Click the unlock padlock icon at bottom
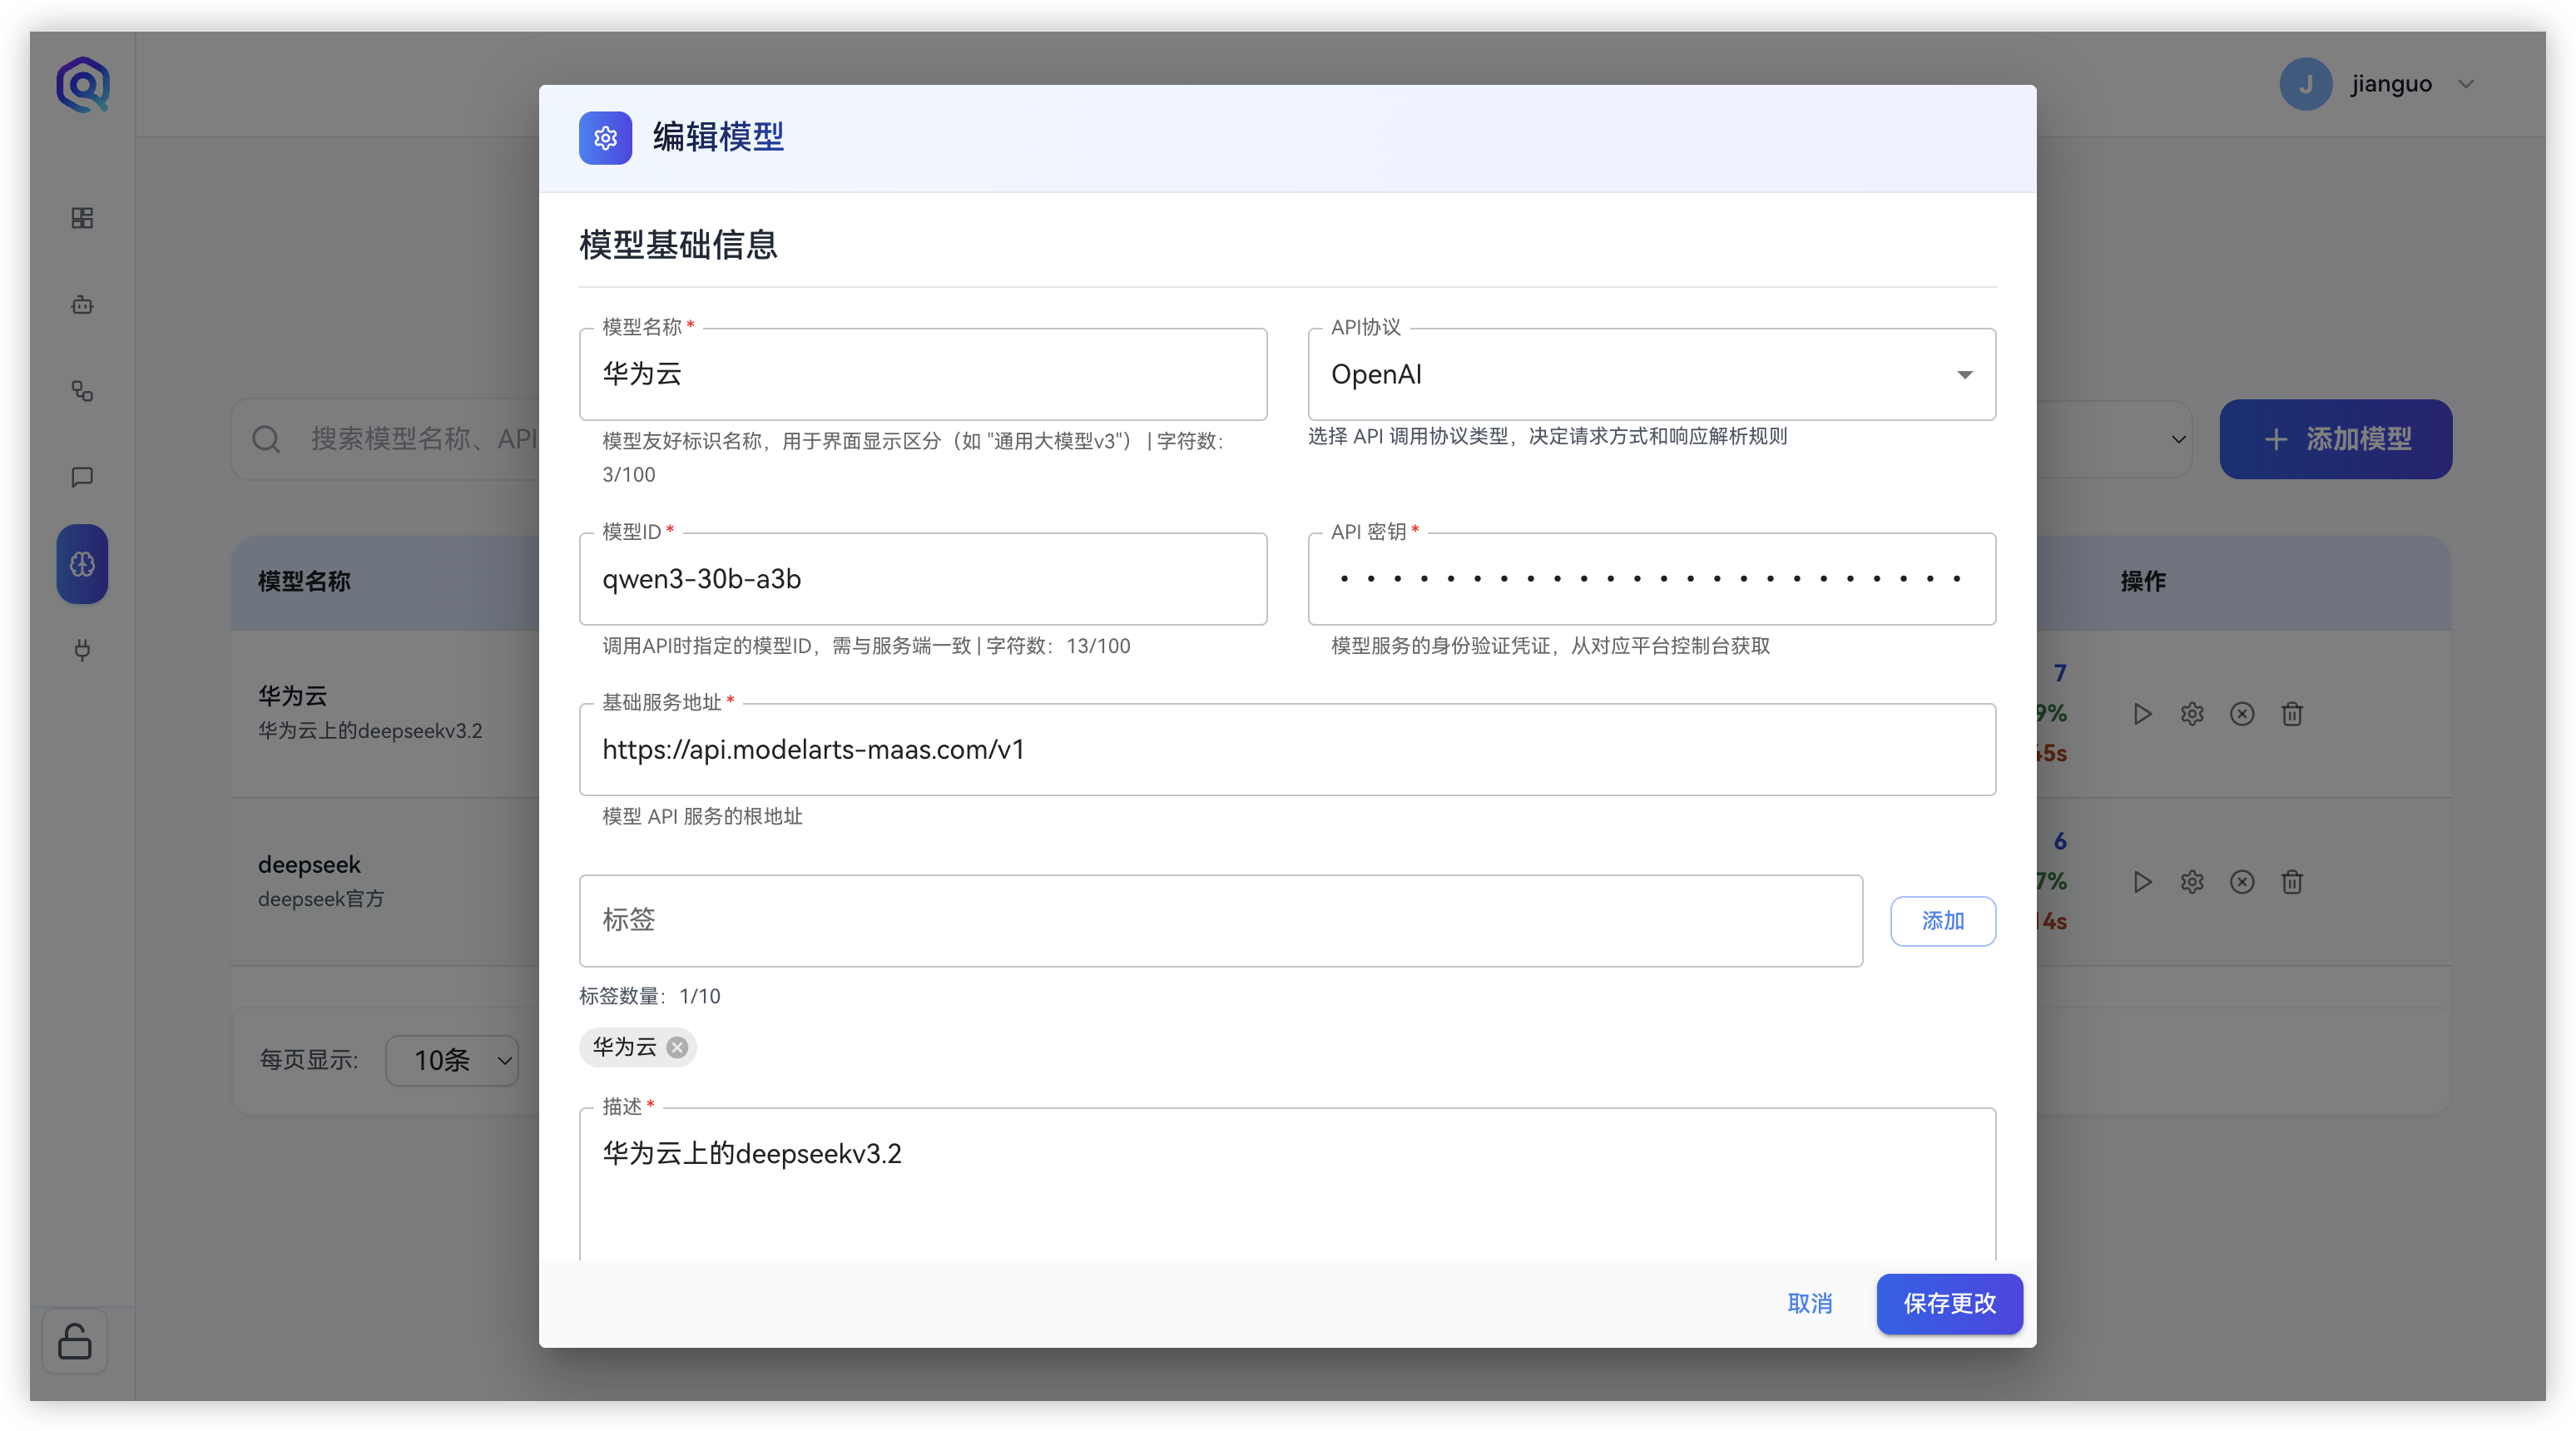Viewport: 2576px width, 1431px height. pos(75,1341)
